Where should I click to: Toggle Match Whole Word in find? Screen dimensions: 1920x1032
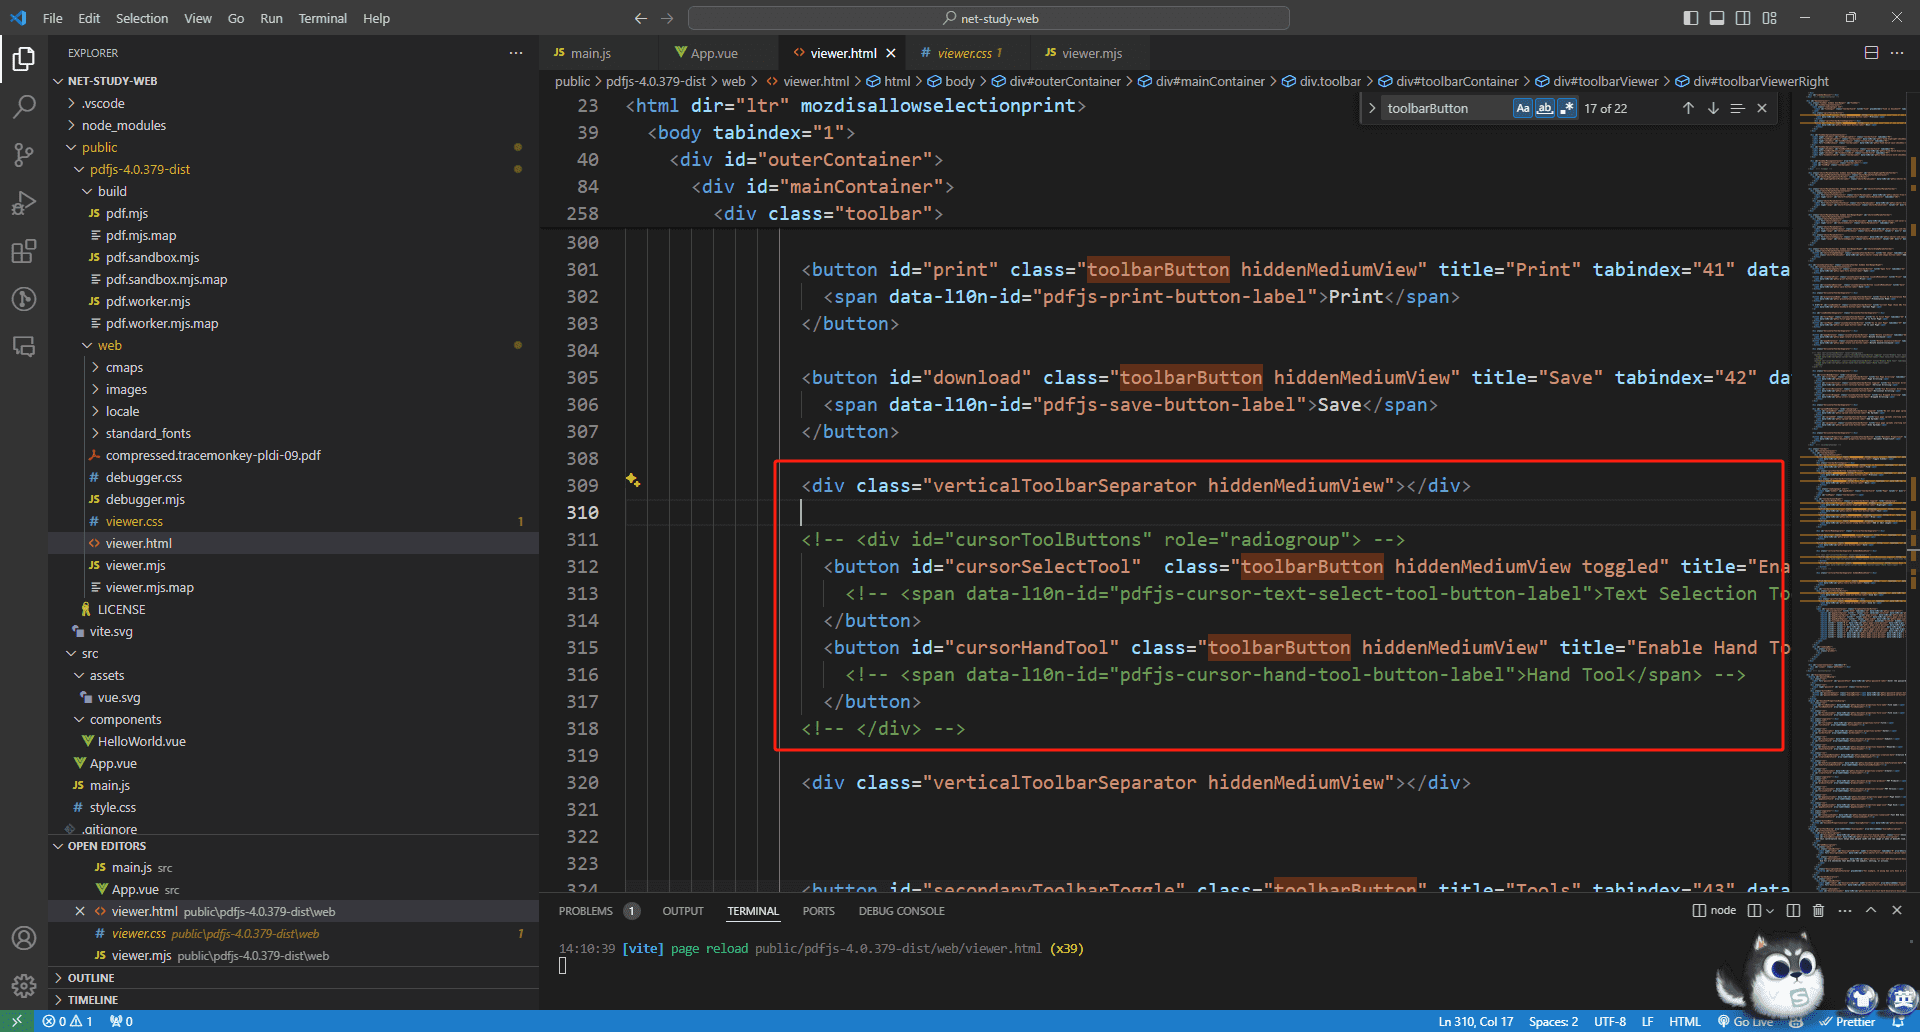1545,108
